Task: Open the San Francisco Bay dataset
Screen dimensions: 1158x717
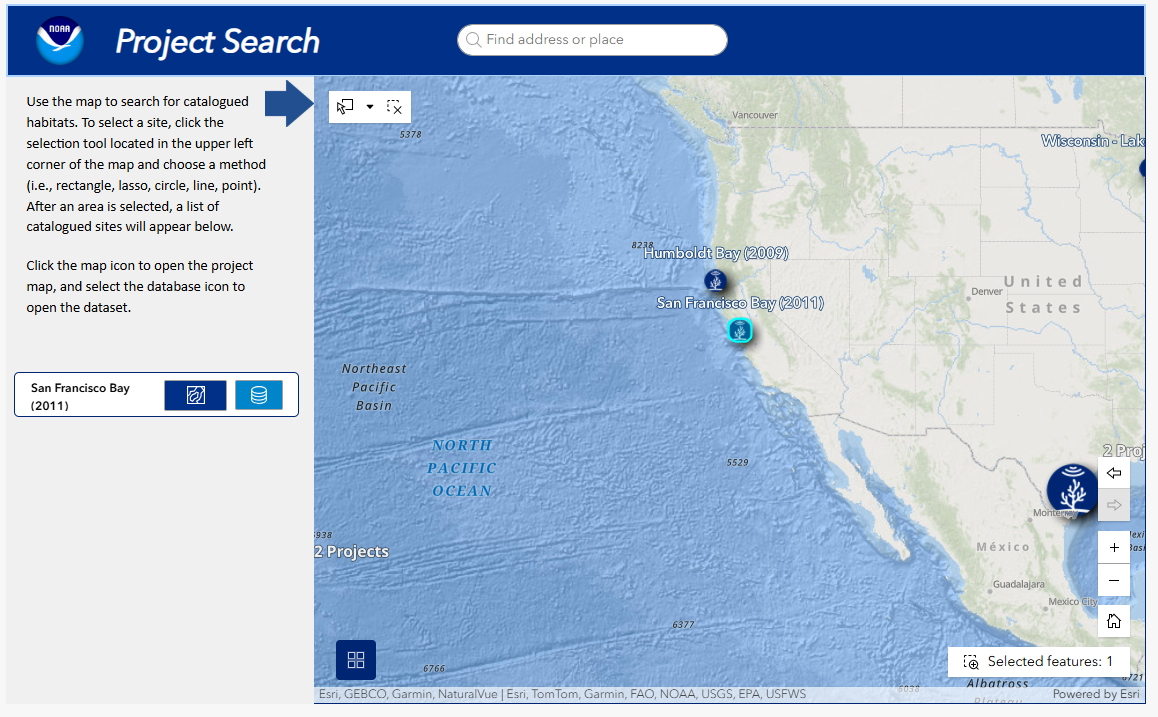Action: [x=259, y=396]
